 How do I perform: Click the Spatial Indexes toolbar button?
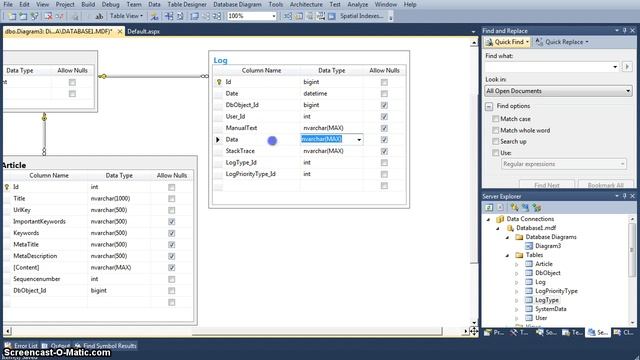click(362, 16)
